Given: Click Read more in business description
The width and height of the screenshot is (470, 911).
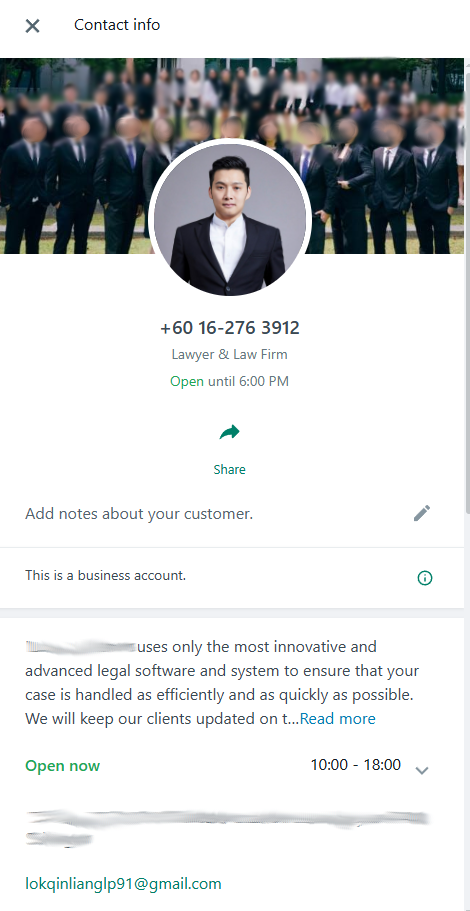Looking at the screenshot, I should tap(338, 719).
